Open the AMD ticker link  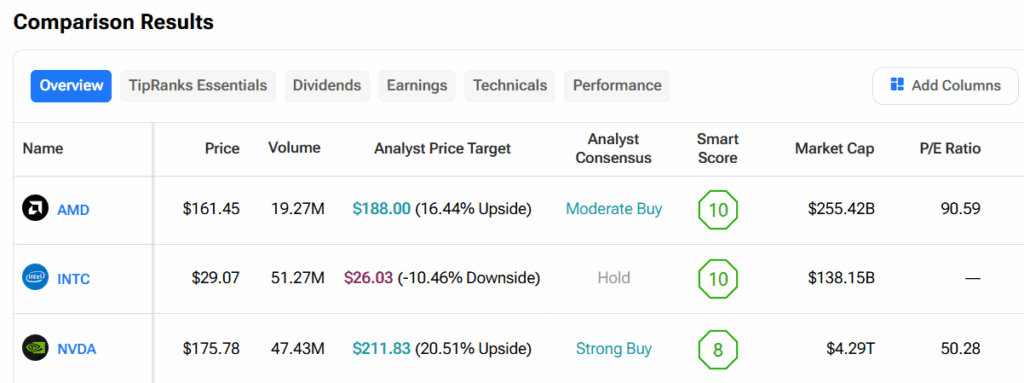pyautogui.click(x=73, y=210)
